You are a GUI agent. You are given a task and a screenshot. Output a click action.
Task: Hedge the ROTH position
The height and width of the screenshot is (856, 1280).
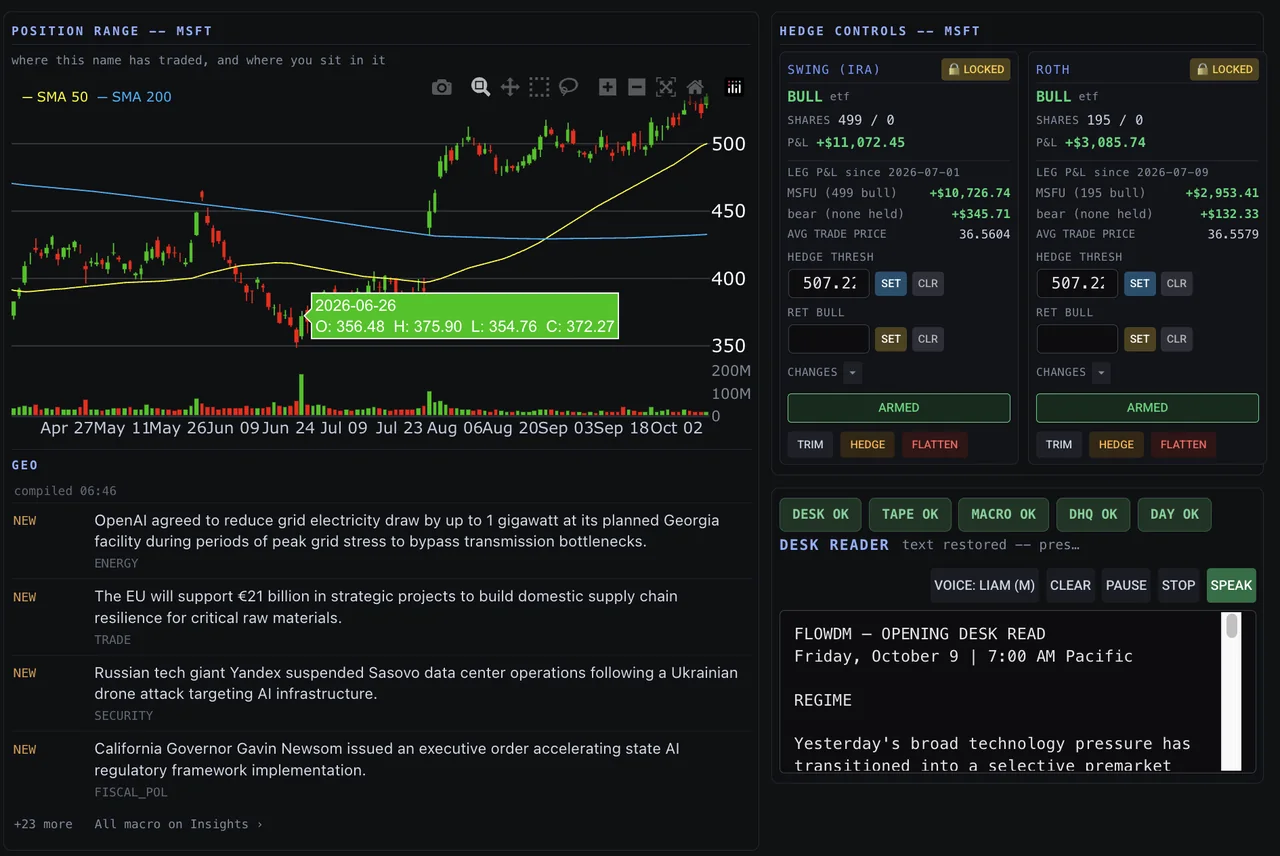coord(1116,444)
